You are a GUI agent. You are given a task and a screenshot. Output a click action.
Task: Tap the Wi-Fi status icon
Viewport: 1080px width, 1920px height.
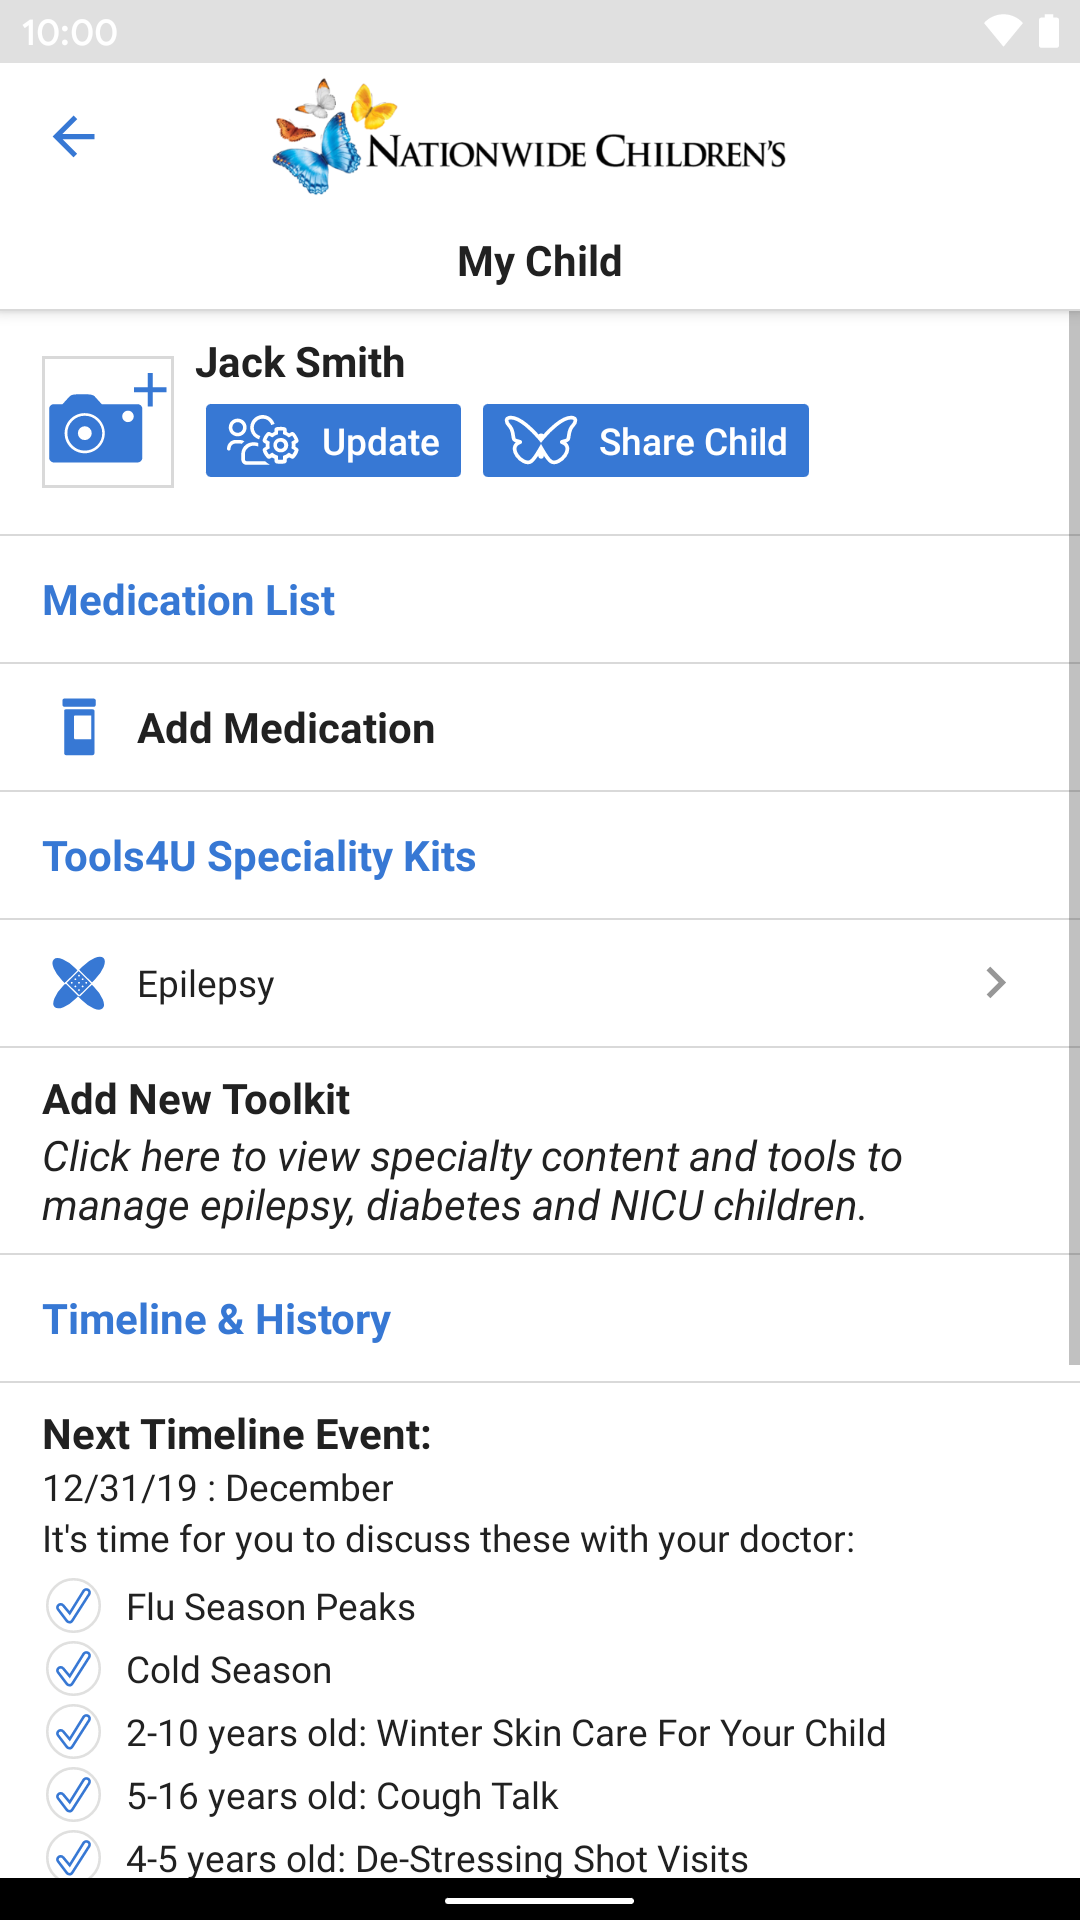pos(1002,31)
